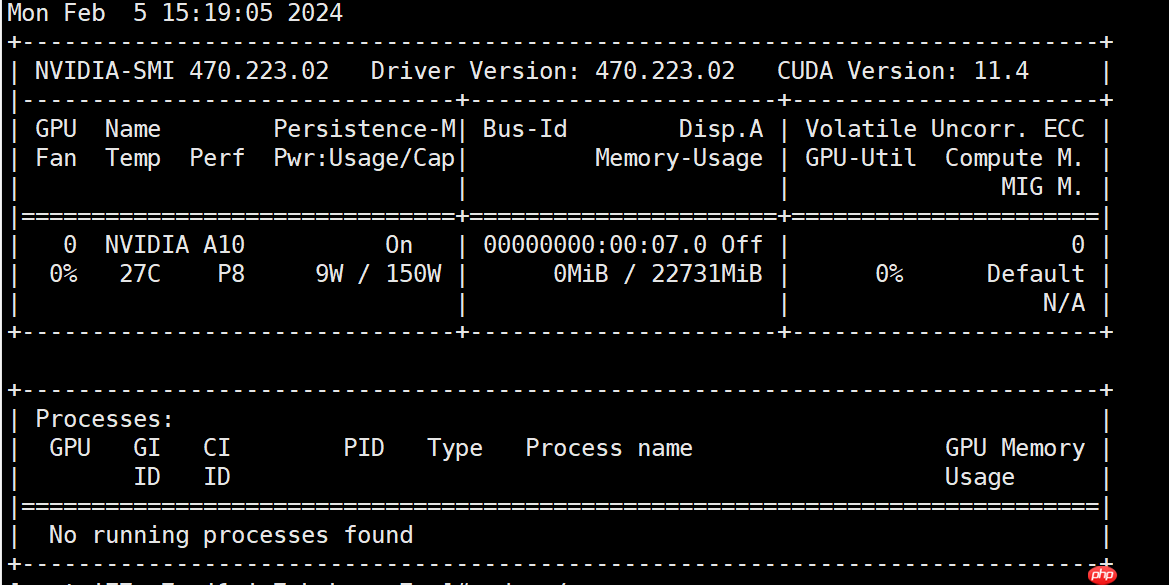Viewport: 1169px width, 585px height.
Task: Select the power reading '9W / 150W'
Action: click(378, 273)
